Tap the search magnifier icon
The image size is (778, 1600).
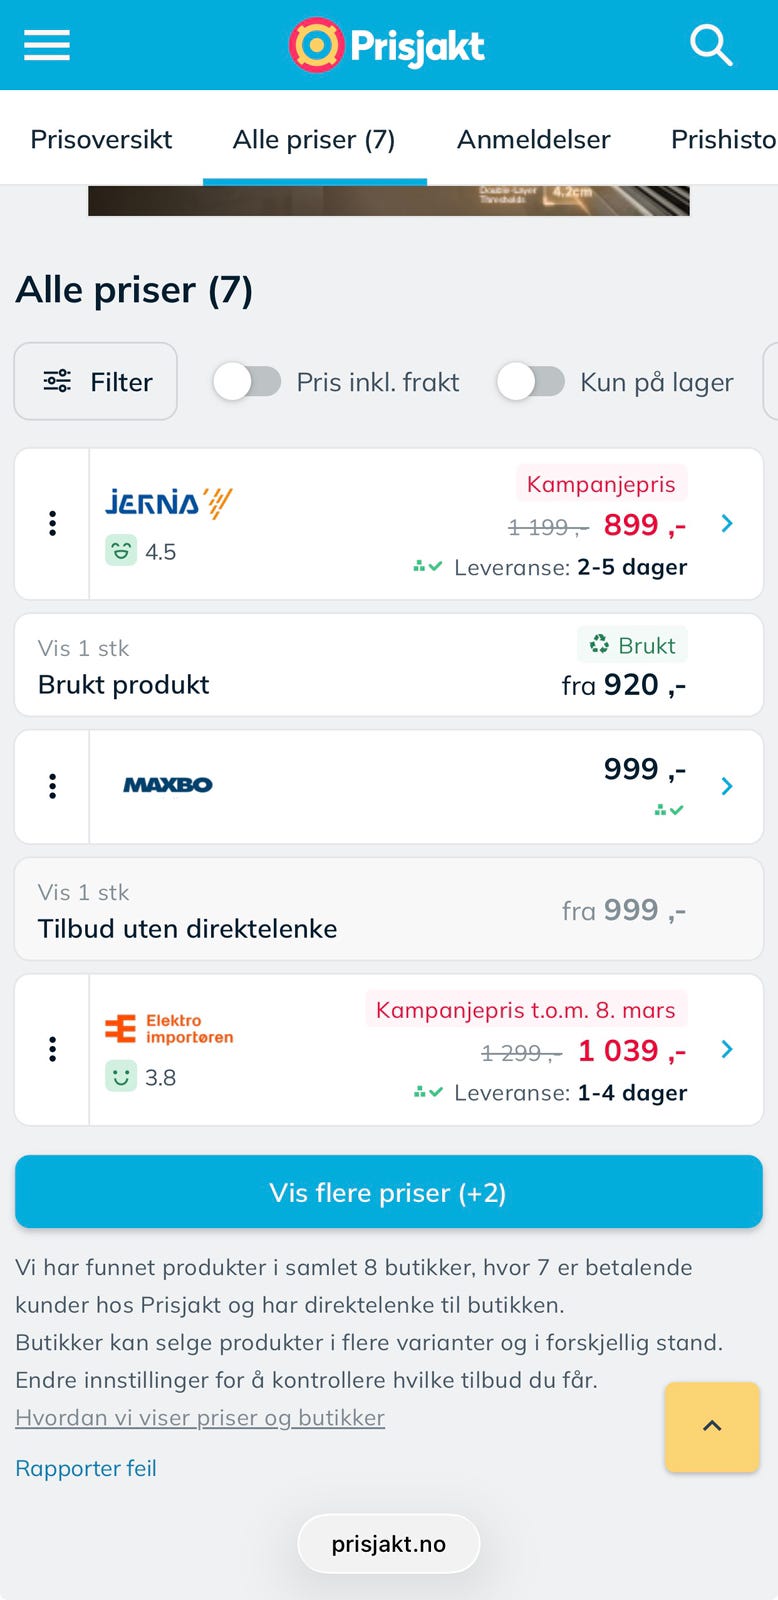point(711,45)
